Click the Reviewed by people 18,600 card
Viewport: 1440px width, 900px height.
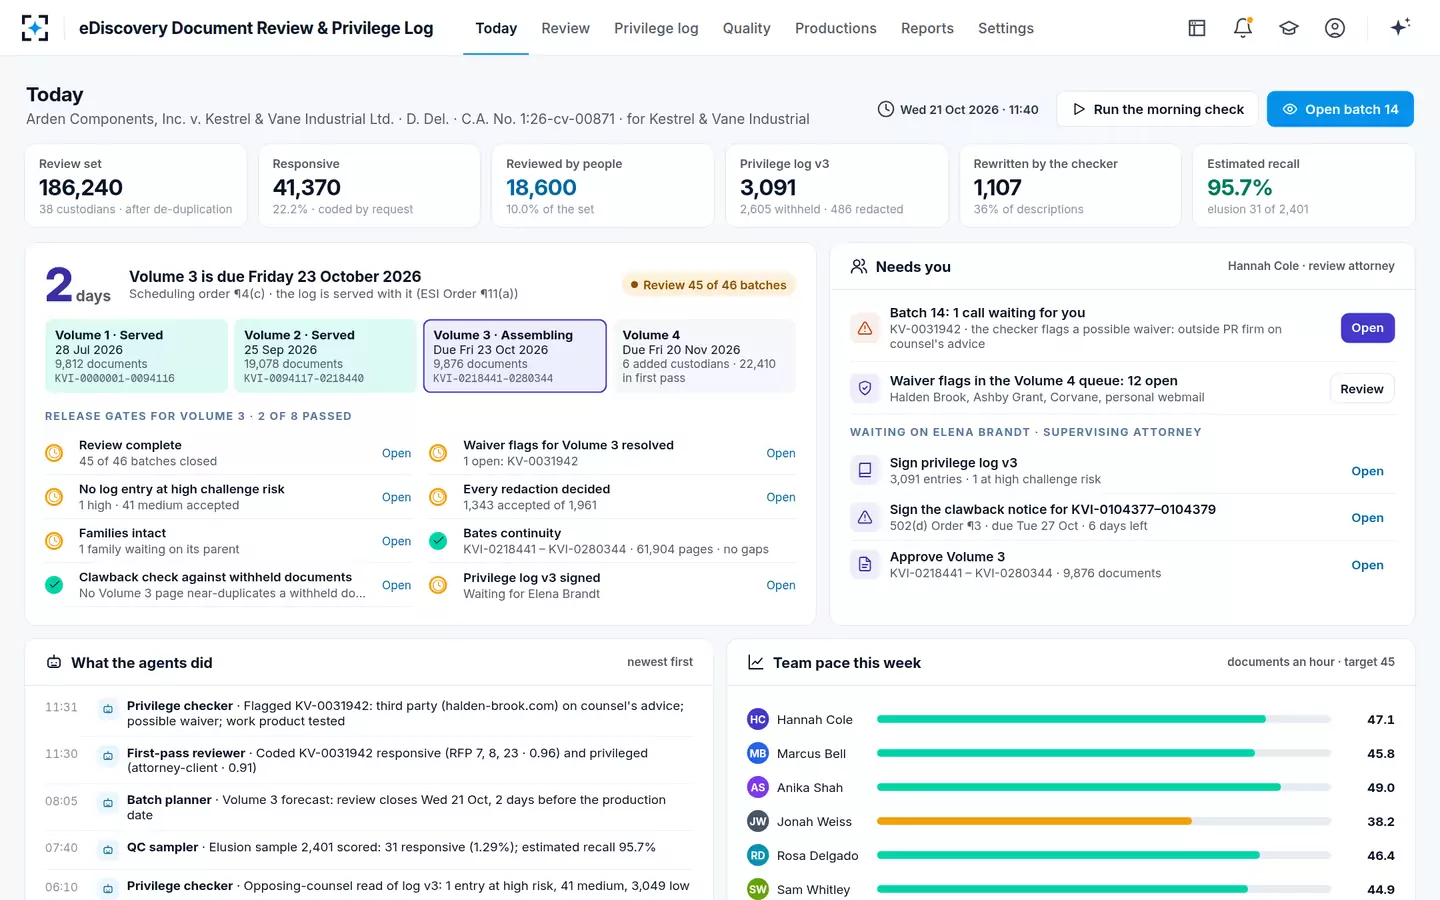click(x=602, y=186)
